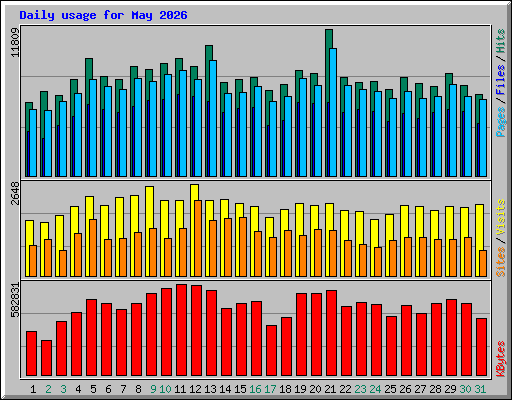Click day label 12 on the x-axis
The width and height of the screenshot is (512, 400).
point(195,389)
